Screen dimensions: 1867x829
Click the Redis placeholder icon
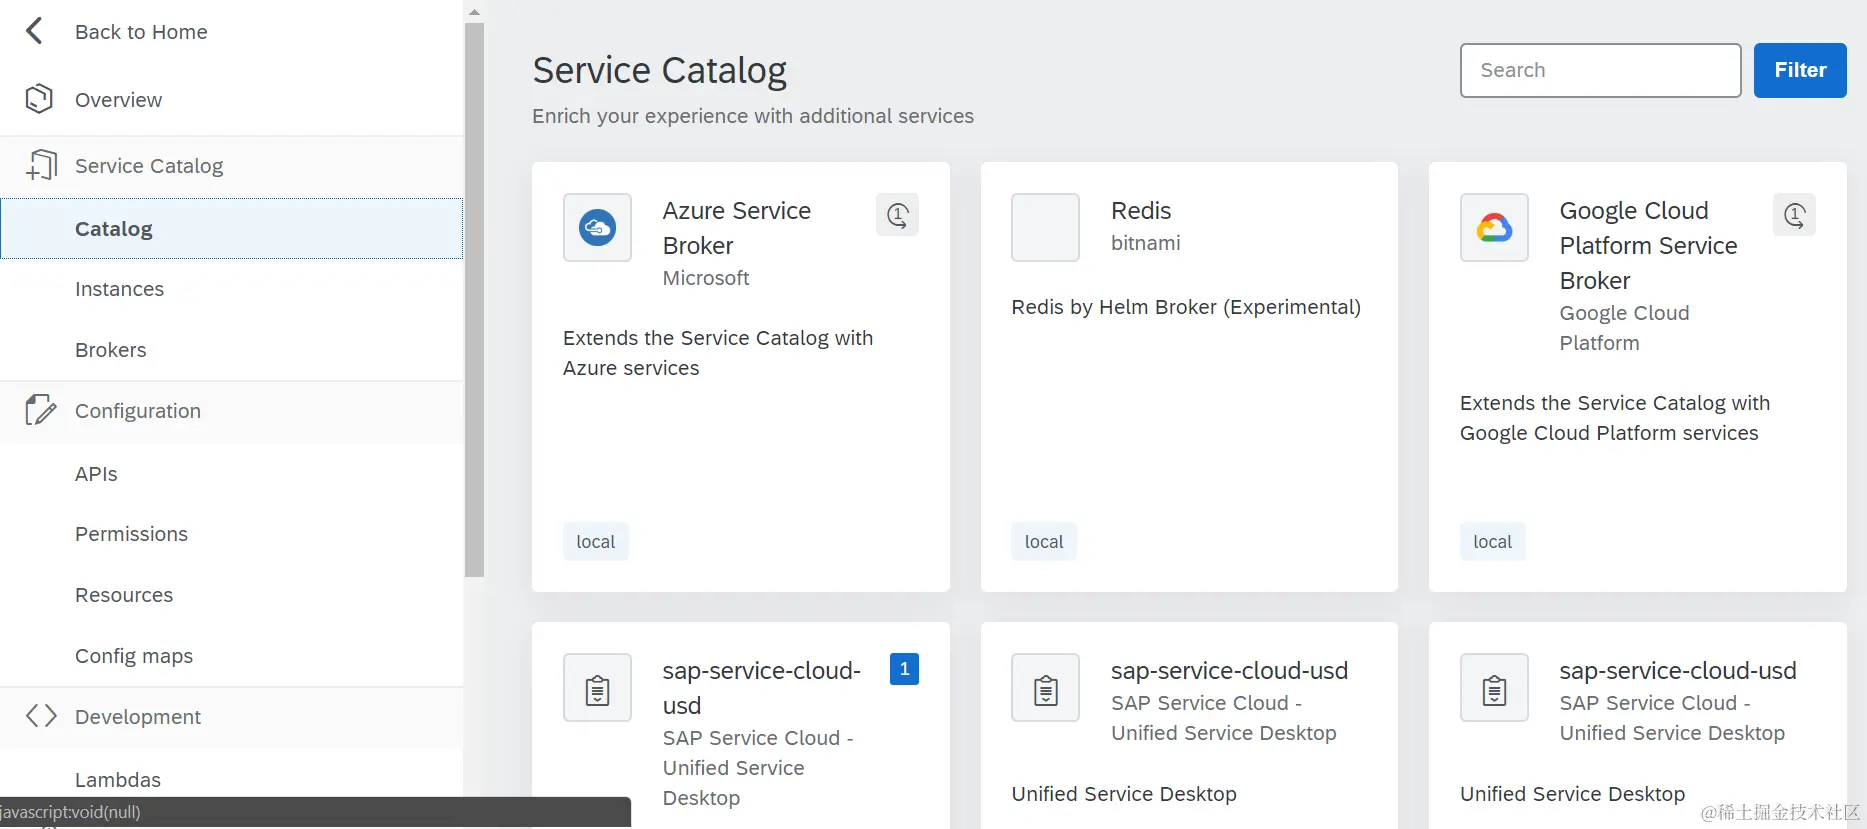tap(1045, 228)
